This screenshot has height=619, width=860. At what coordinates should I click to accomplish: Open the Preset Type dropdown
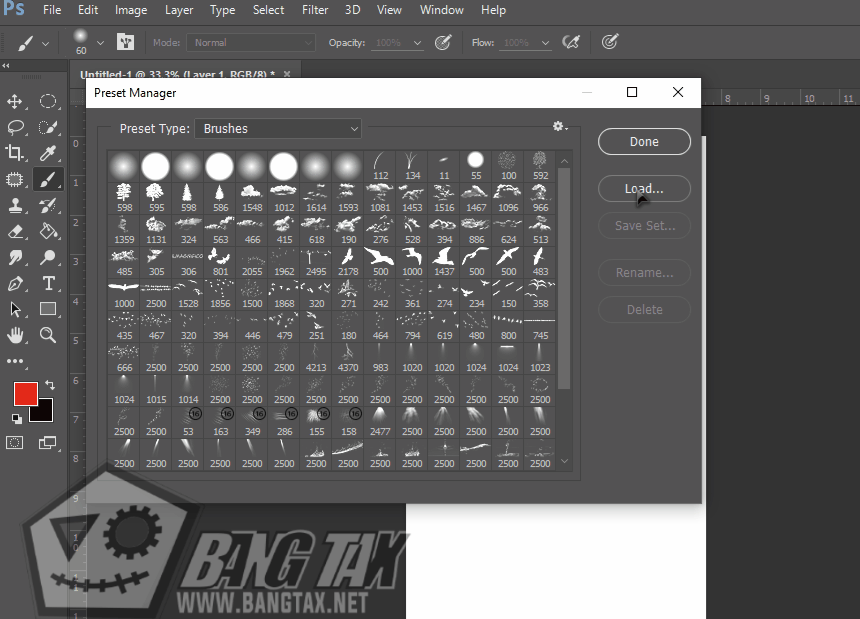click(278, 129)
